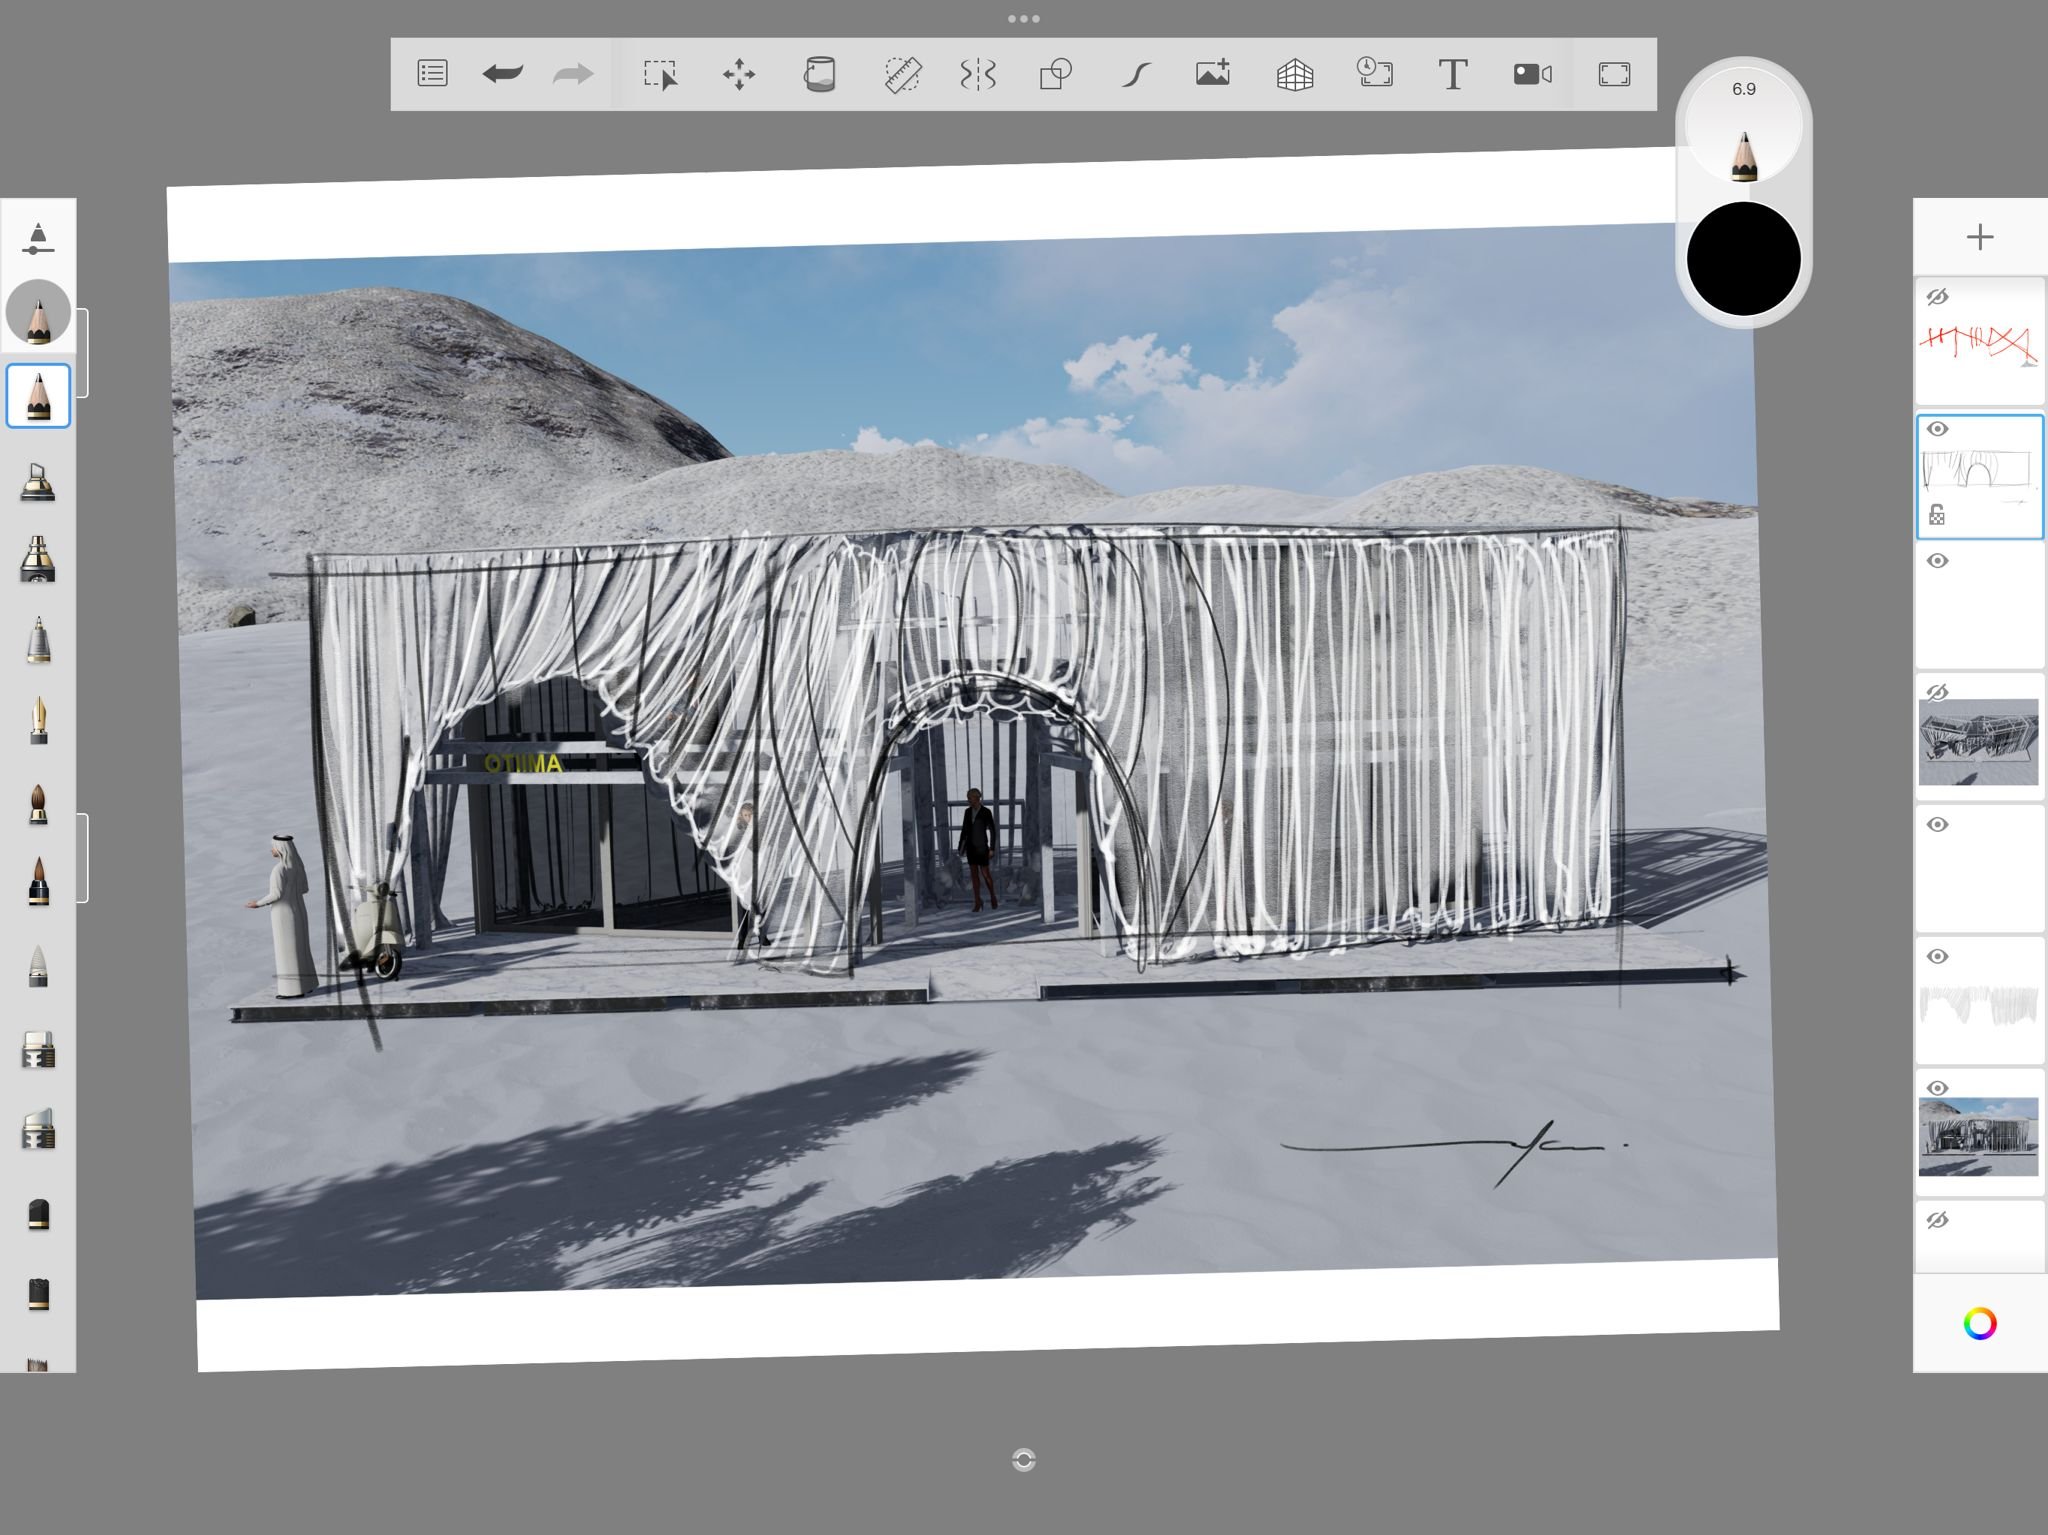Open the main menu list icon
The width and height of the screenshot is (2048, 1535).
432,74
